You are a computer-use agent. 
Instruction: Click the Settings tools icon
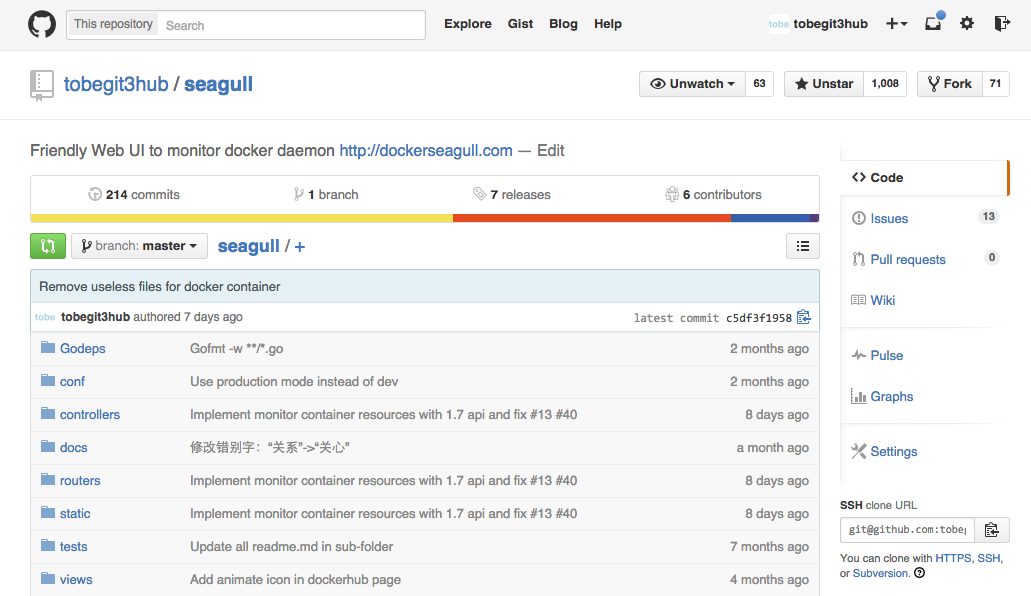(859, 451)
